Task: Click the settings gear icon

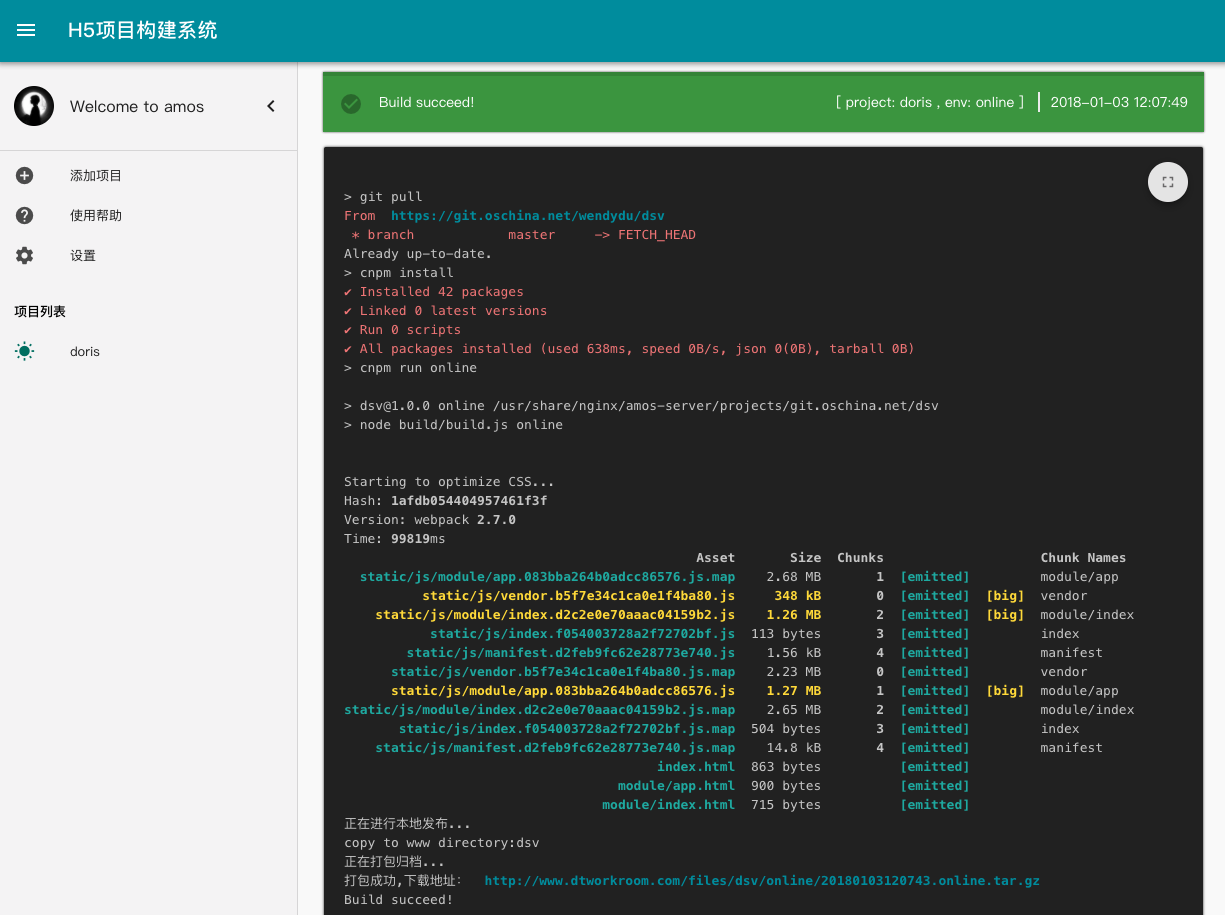Action: [25, 256]
